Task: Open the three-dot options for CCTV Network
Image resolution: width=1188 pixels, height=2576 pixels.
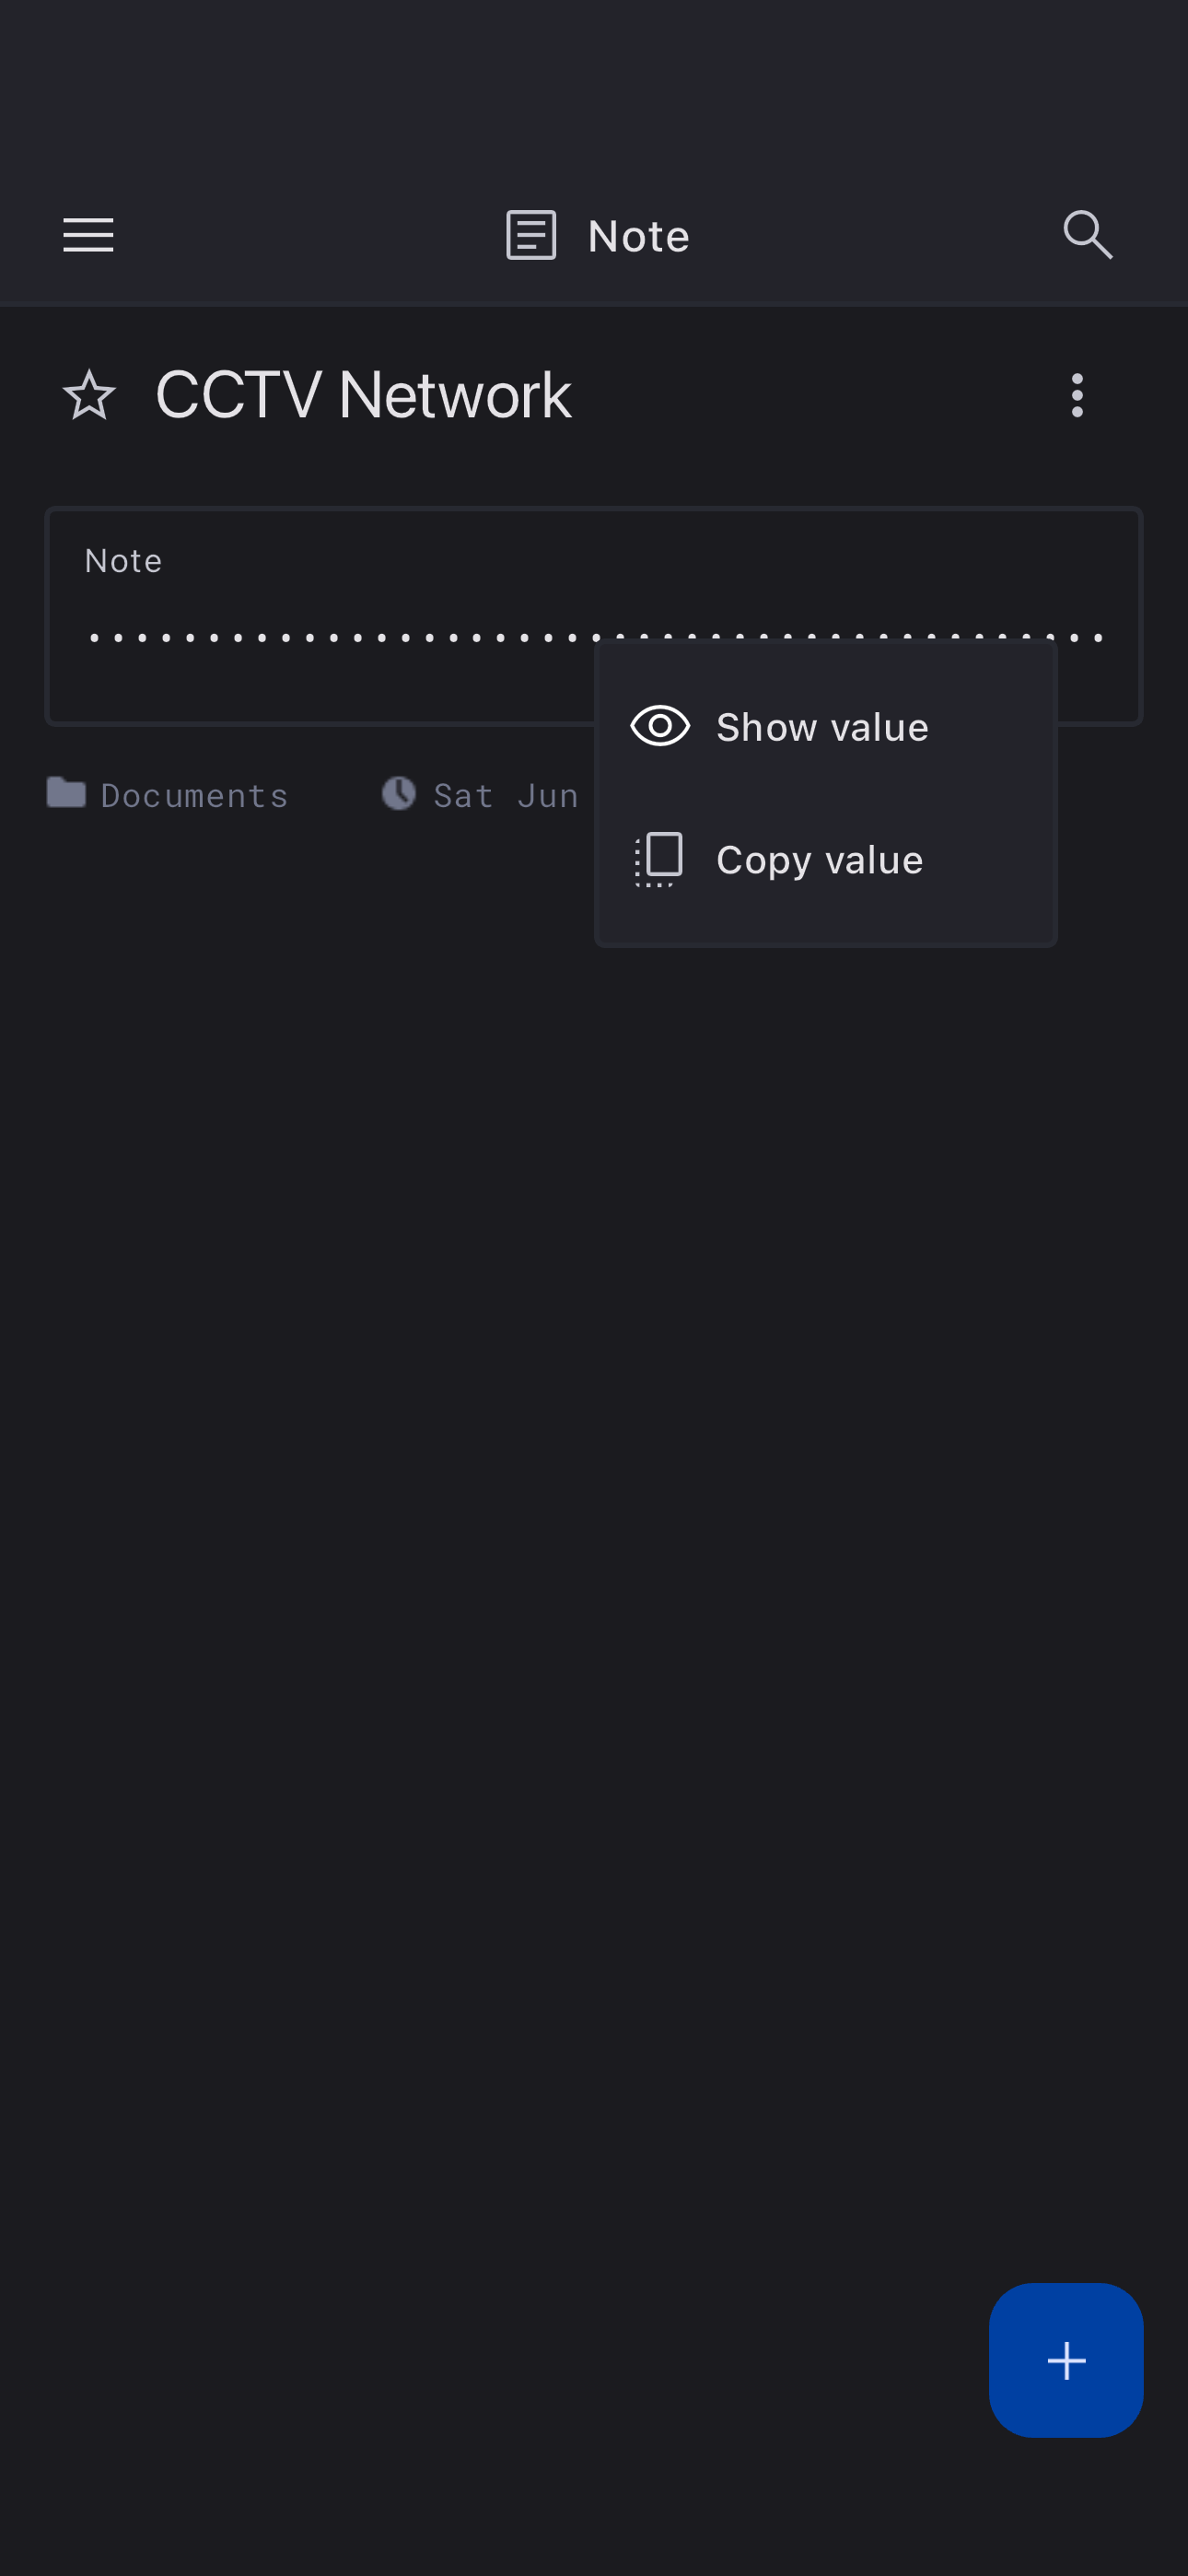Action: pos(1076,395)
